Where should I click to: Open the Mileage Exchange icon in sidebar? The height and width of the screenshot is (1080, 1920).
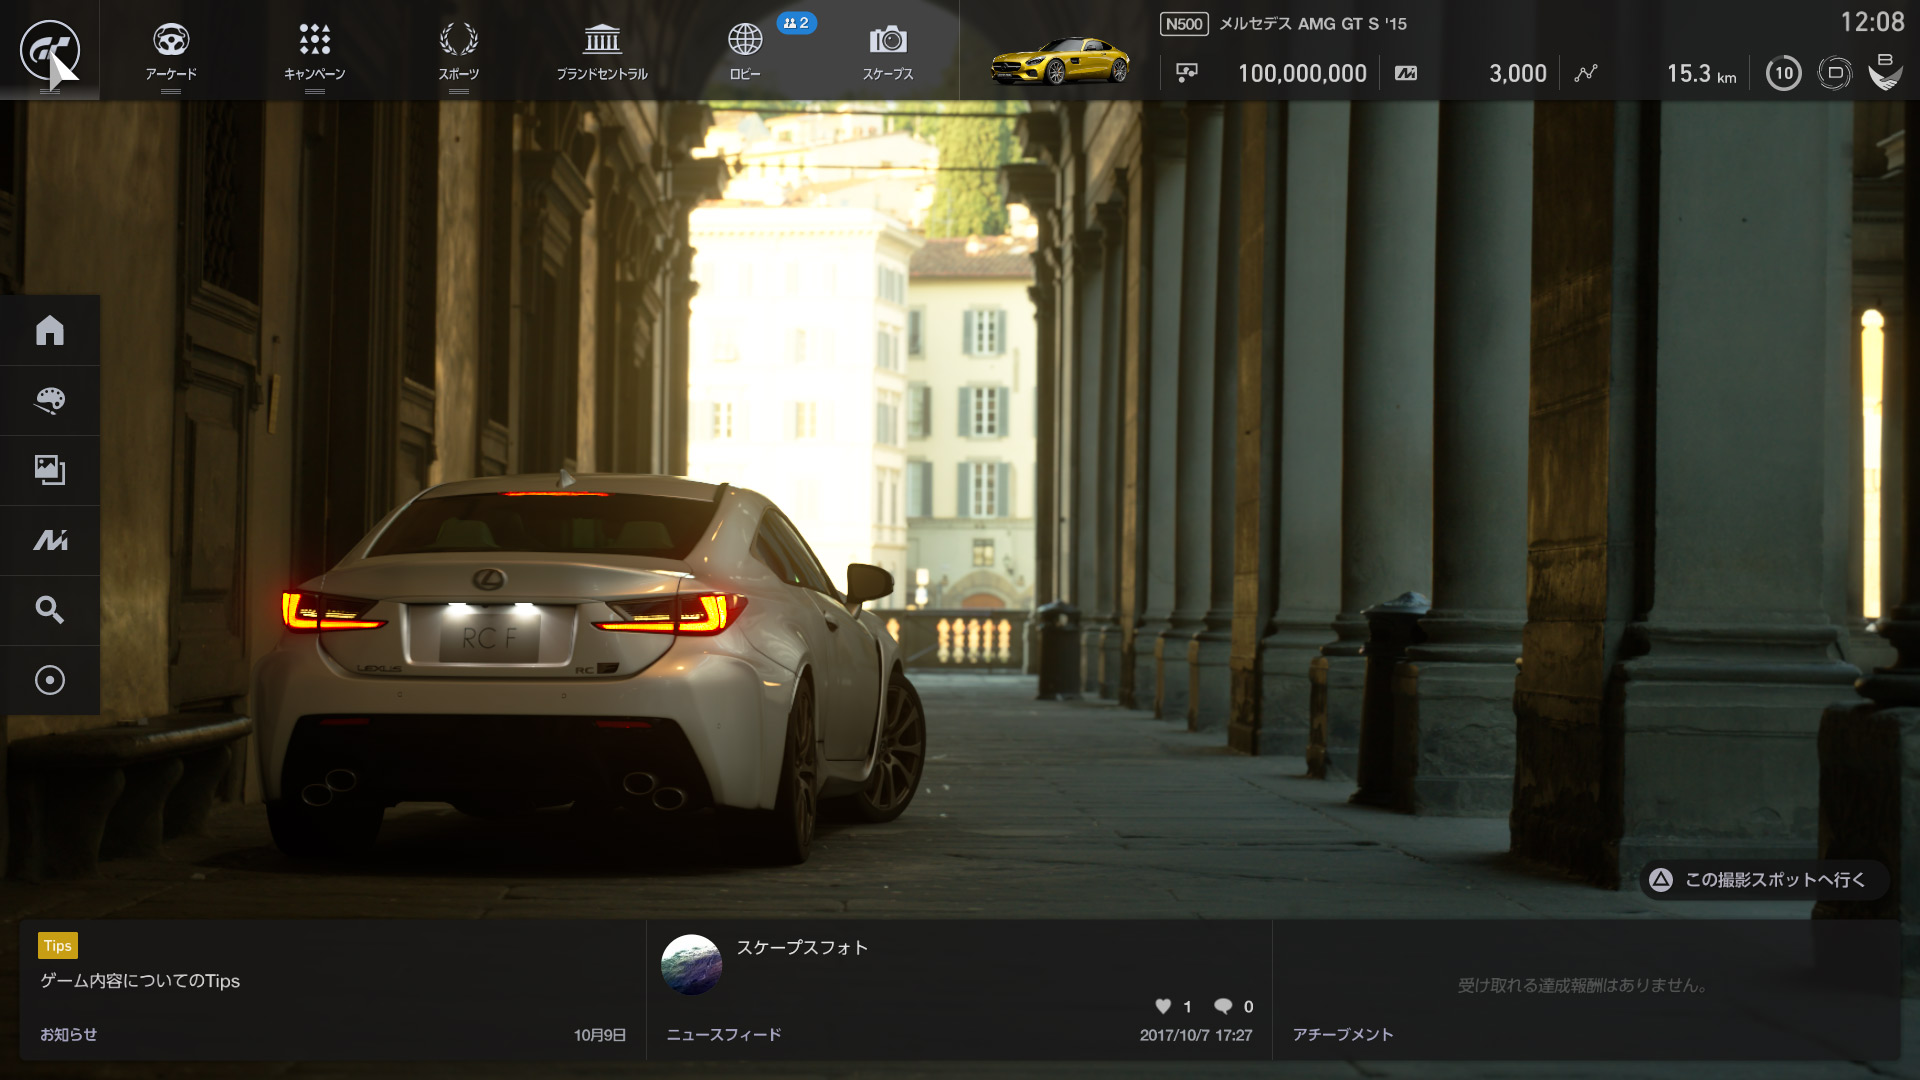coord(50,540)
